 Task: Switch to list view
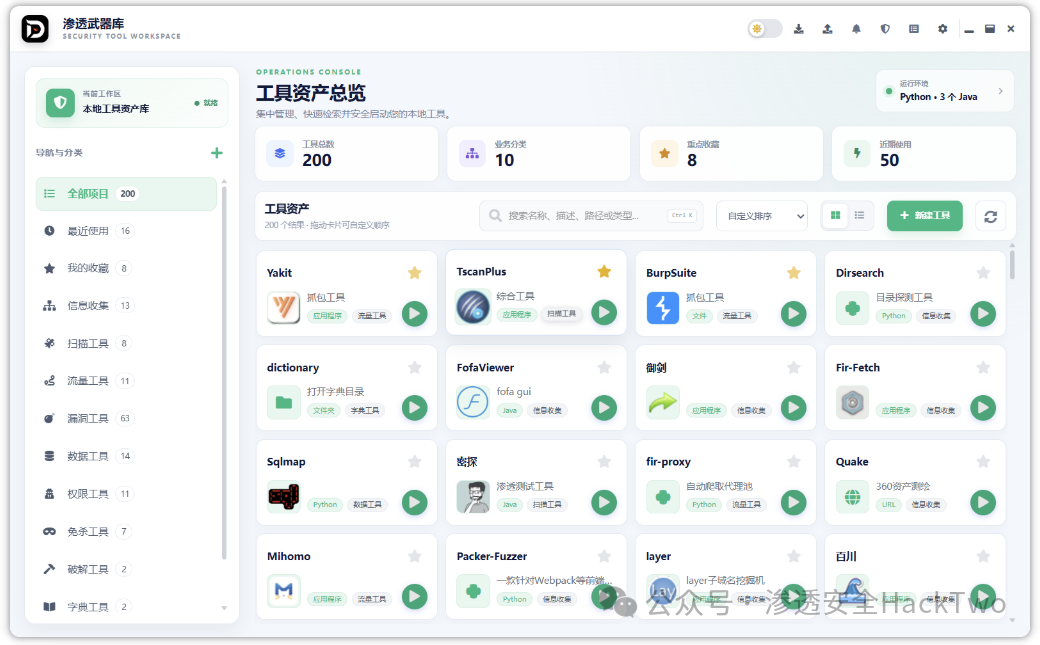[860, 216]
